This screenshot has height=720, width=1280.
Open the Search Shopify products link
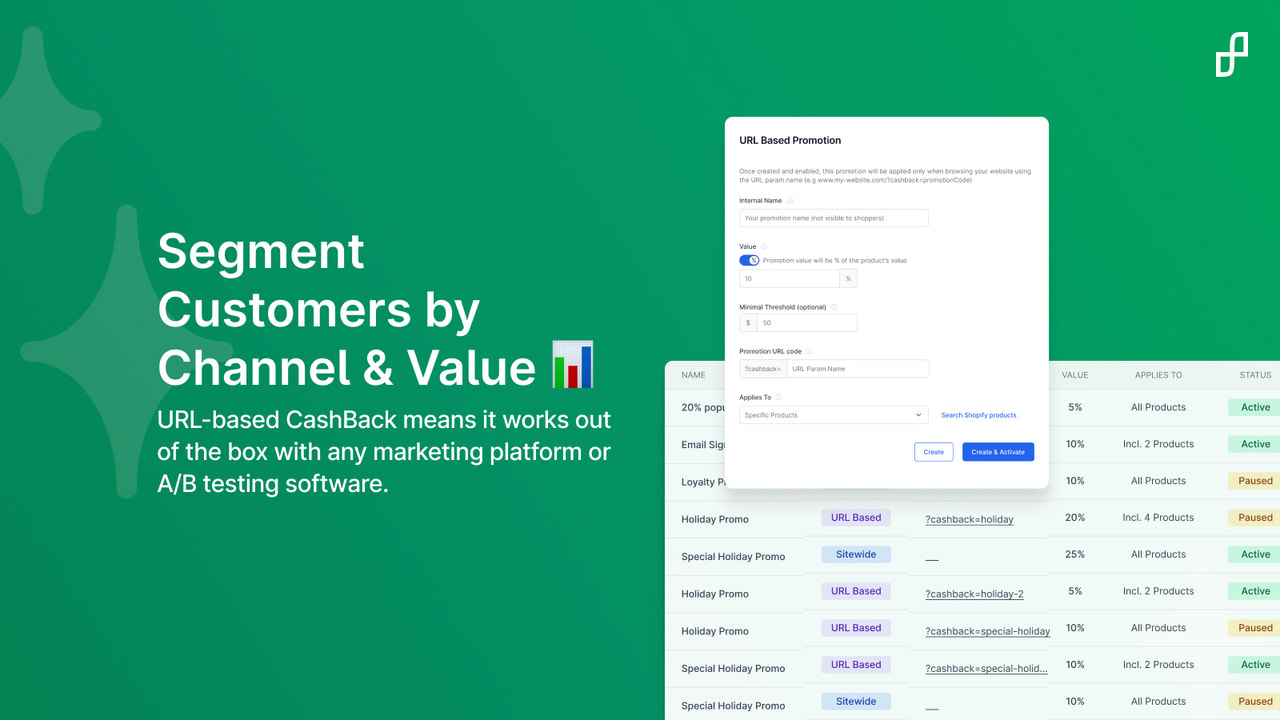978,414
